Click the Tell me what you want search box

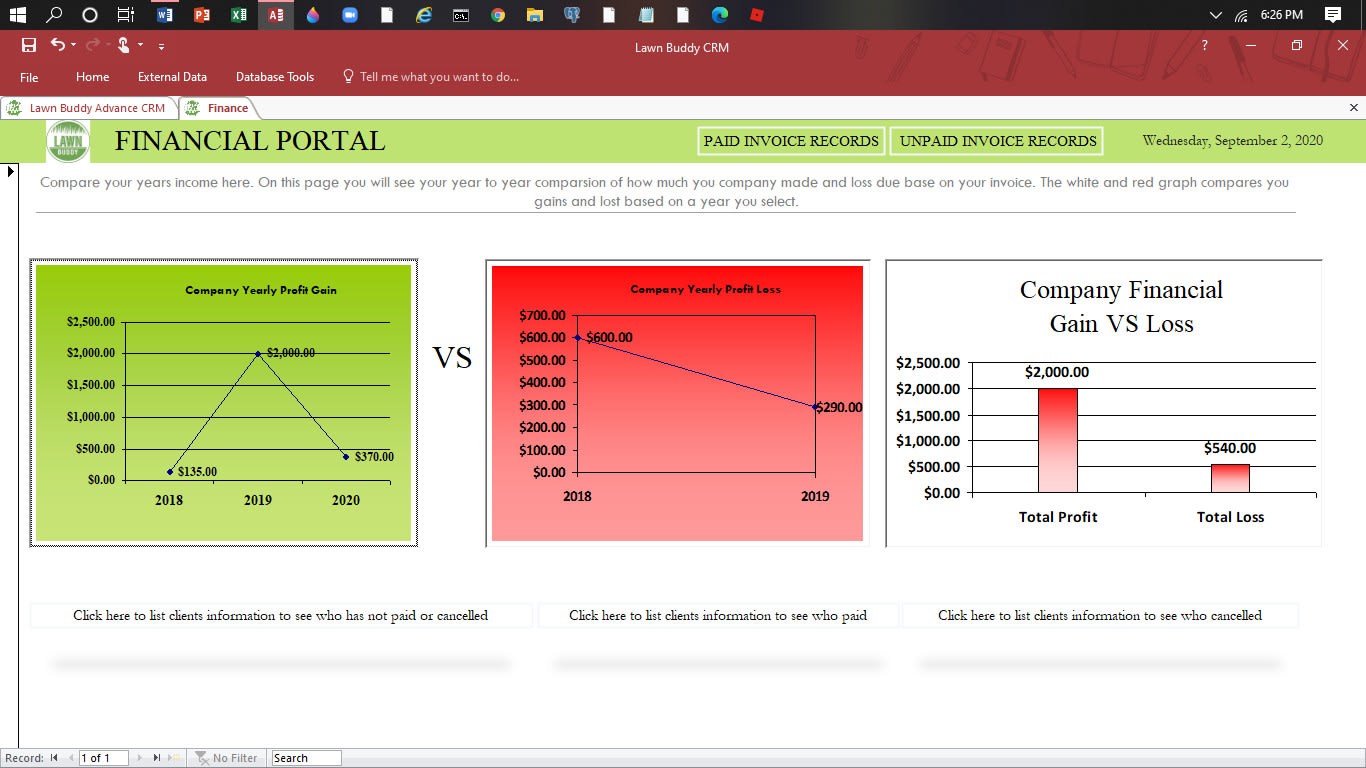tap(431, 77)
